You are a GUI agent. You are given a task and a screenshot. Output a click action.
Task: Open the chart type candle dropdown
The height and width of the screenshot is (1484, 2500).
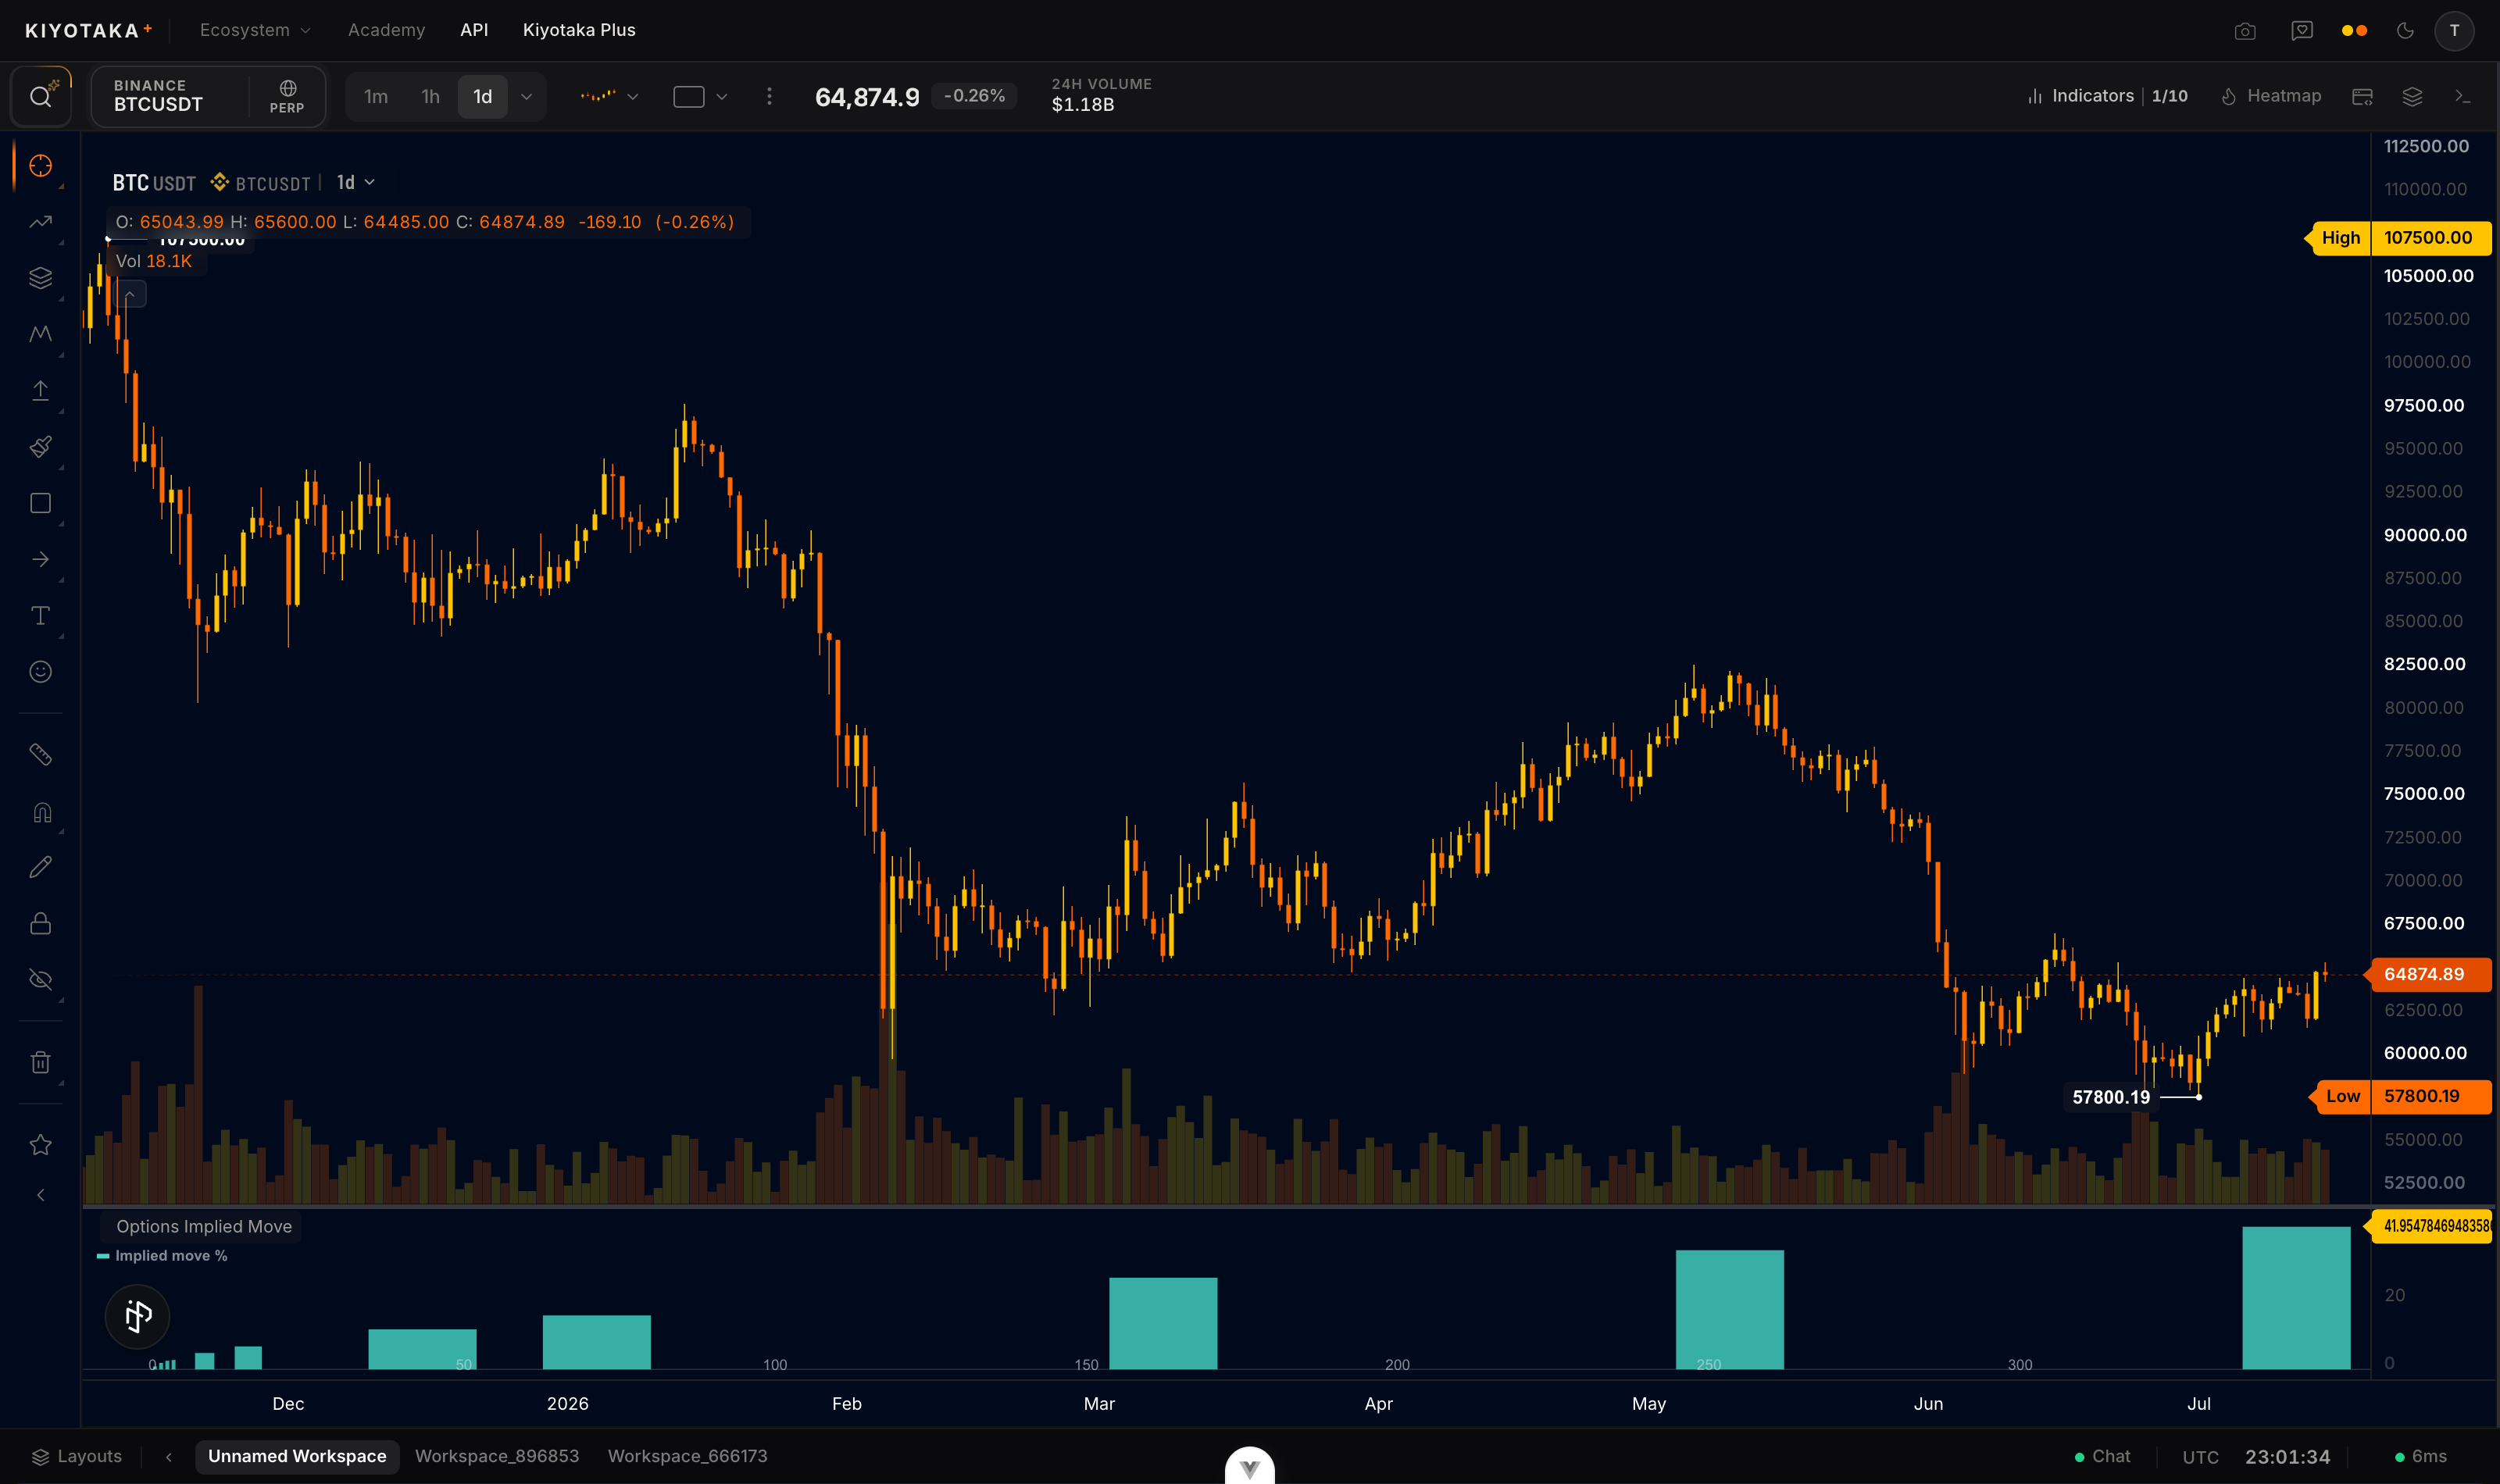(609, 96)
